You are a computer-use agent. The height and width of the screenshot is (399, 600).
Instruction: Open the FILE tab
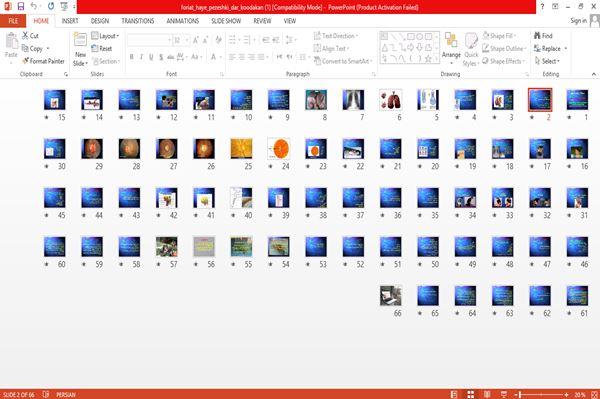click(13, 21)
